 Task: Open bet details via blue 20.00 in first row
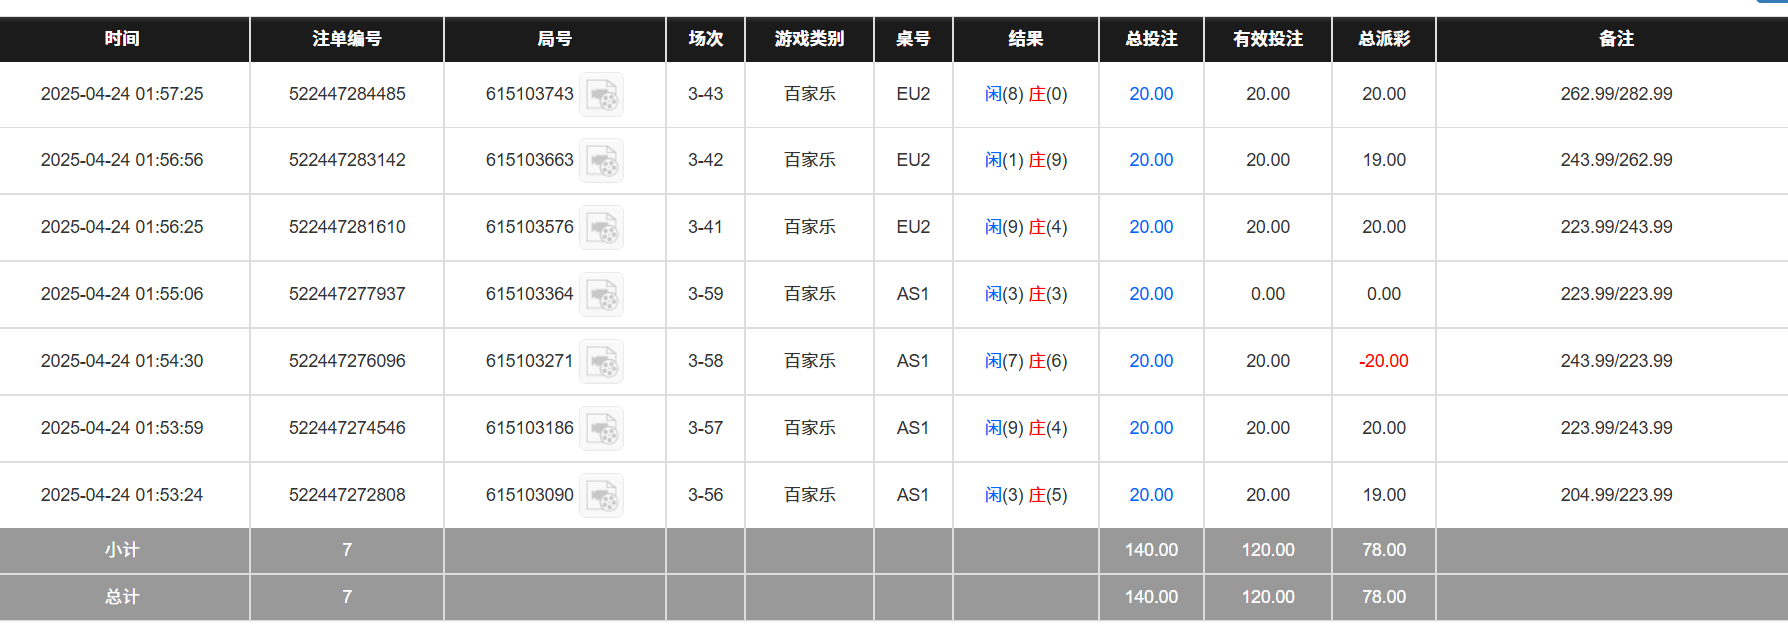pyautogui.click(x=1150, y=94)
